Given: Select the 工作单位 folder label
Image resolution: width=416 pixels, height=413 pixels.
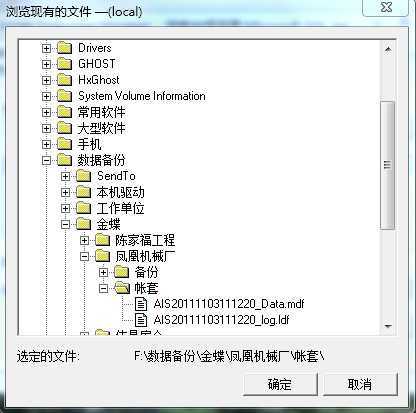Looking at the screenshot, I should pyautogui.click(x=120, y=208).
